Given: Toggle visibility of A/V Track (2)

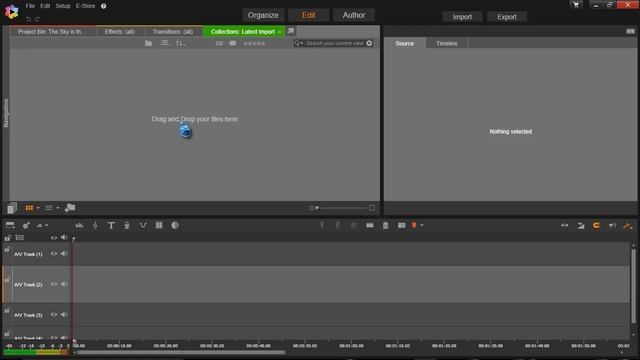Looking at the screenshot, I should pyautogui.click(x=53, y=284).
